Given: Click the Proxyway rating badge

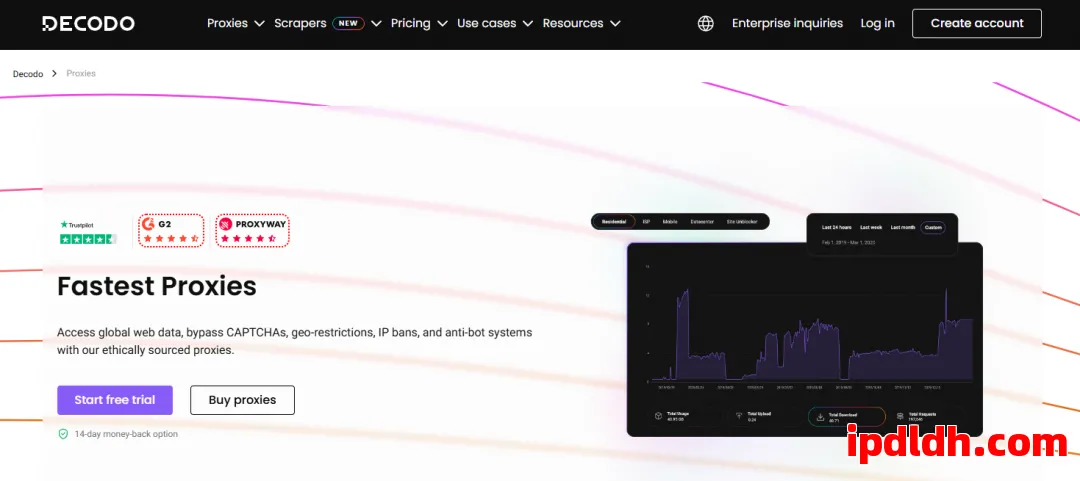Looking at the screenshot, I should point(253,231).
